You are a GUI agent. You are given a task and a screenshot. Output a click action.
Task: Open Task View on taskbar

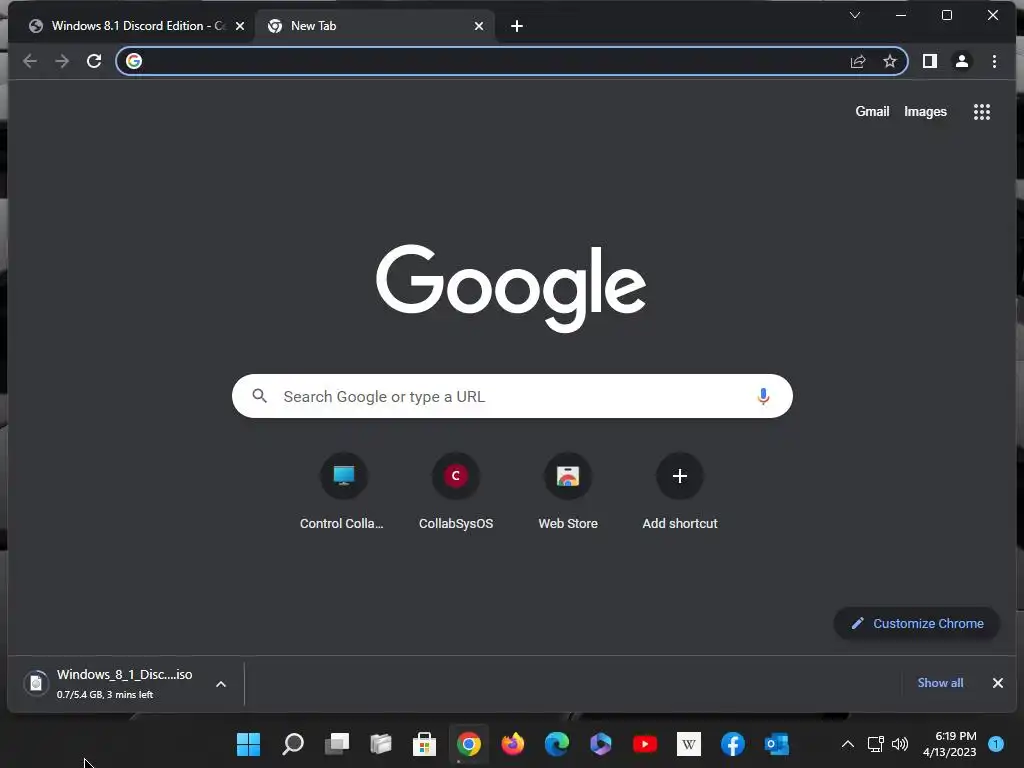[337, 744]
